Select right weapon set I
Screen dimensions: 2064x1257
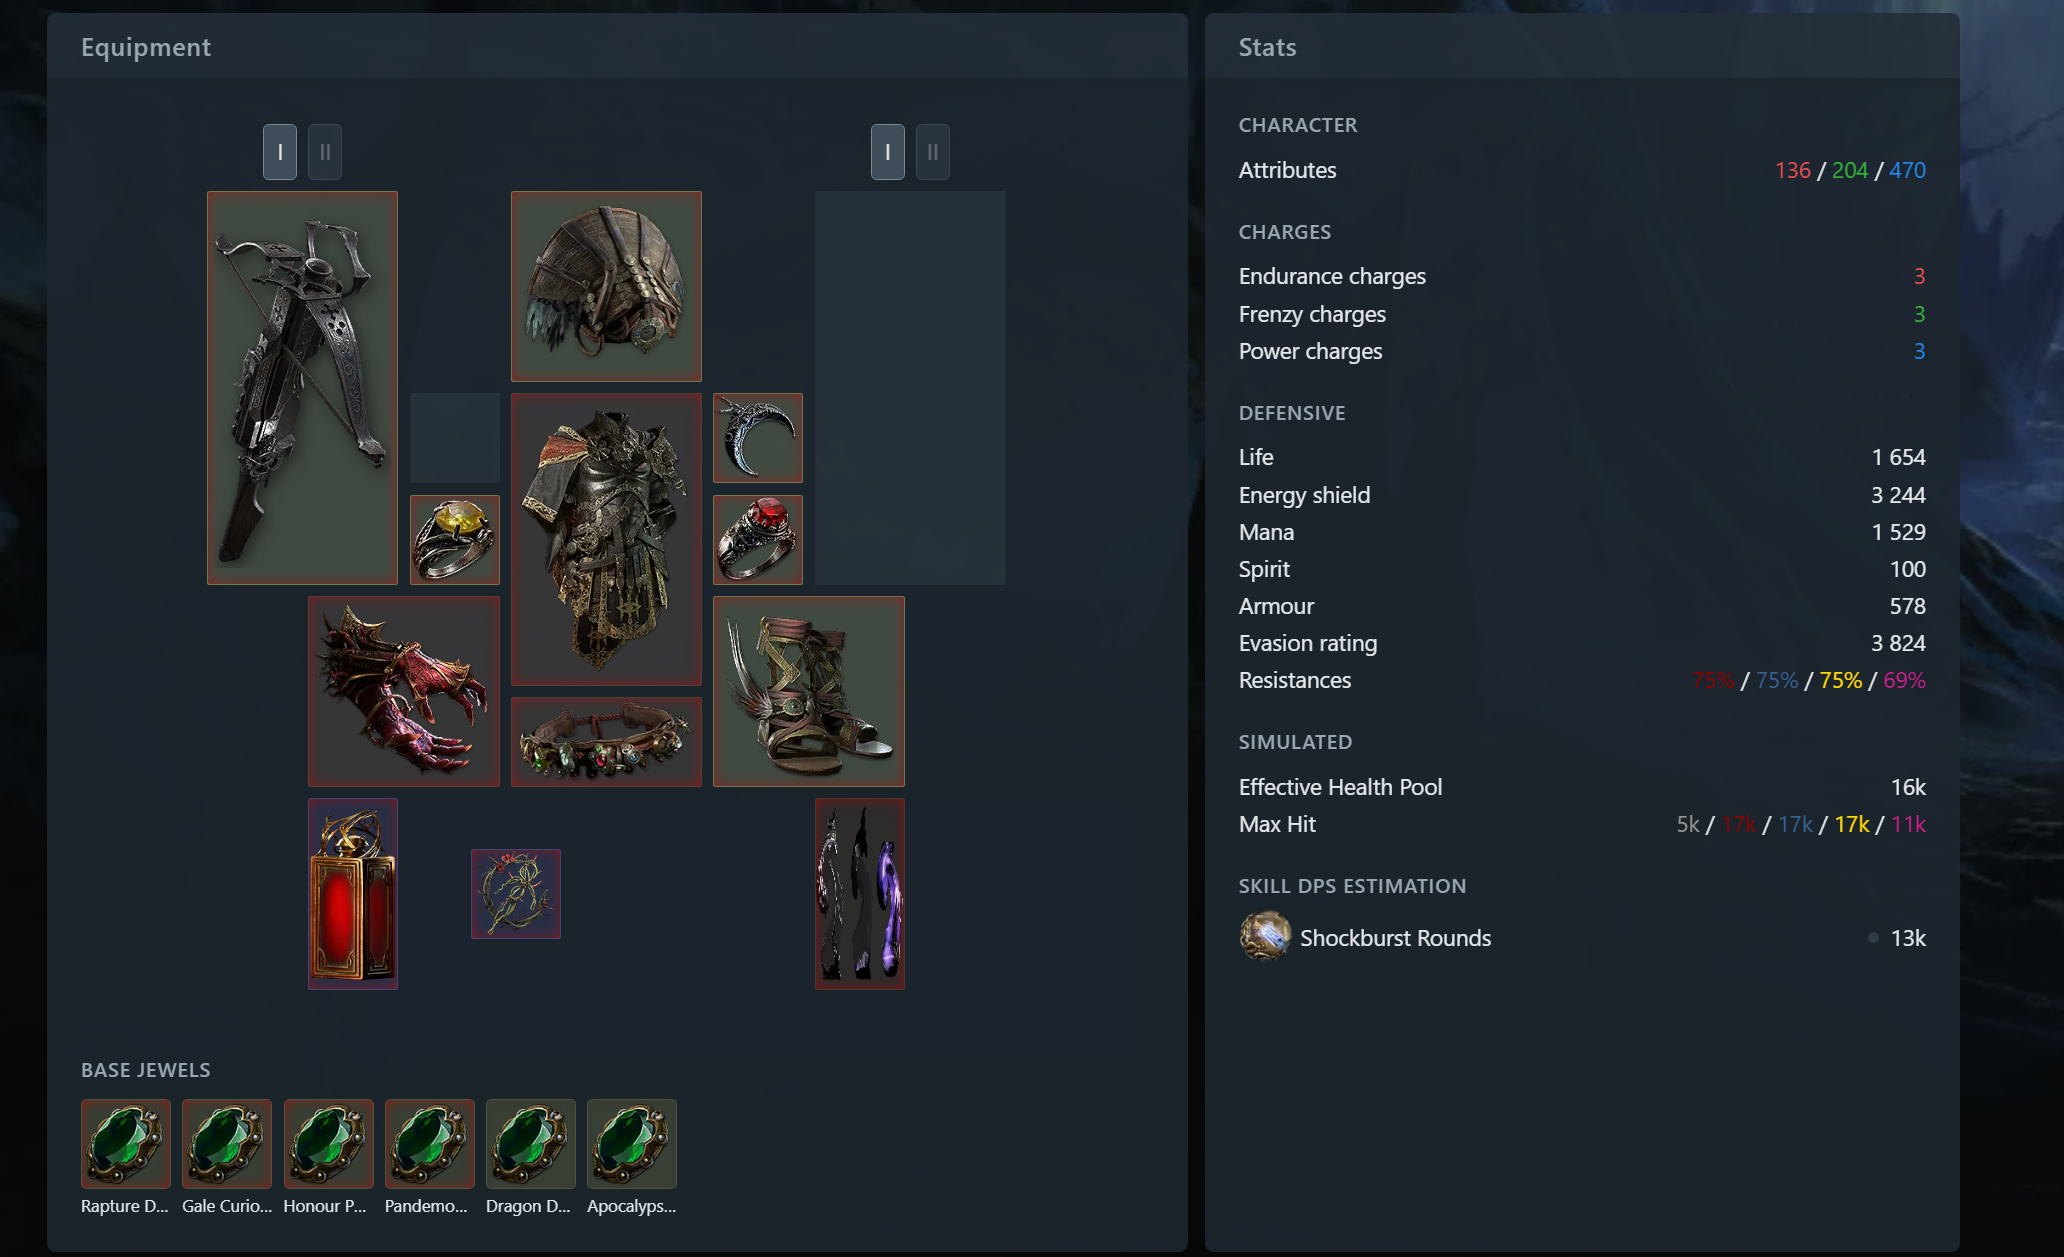click(x=888, y=152)
